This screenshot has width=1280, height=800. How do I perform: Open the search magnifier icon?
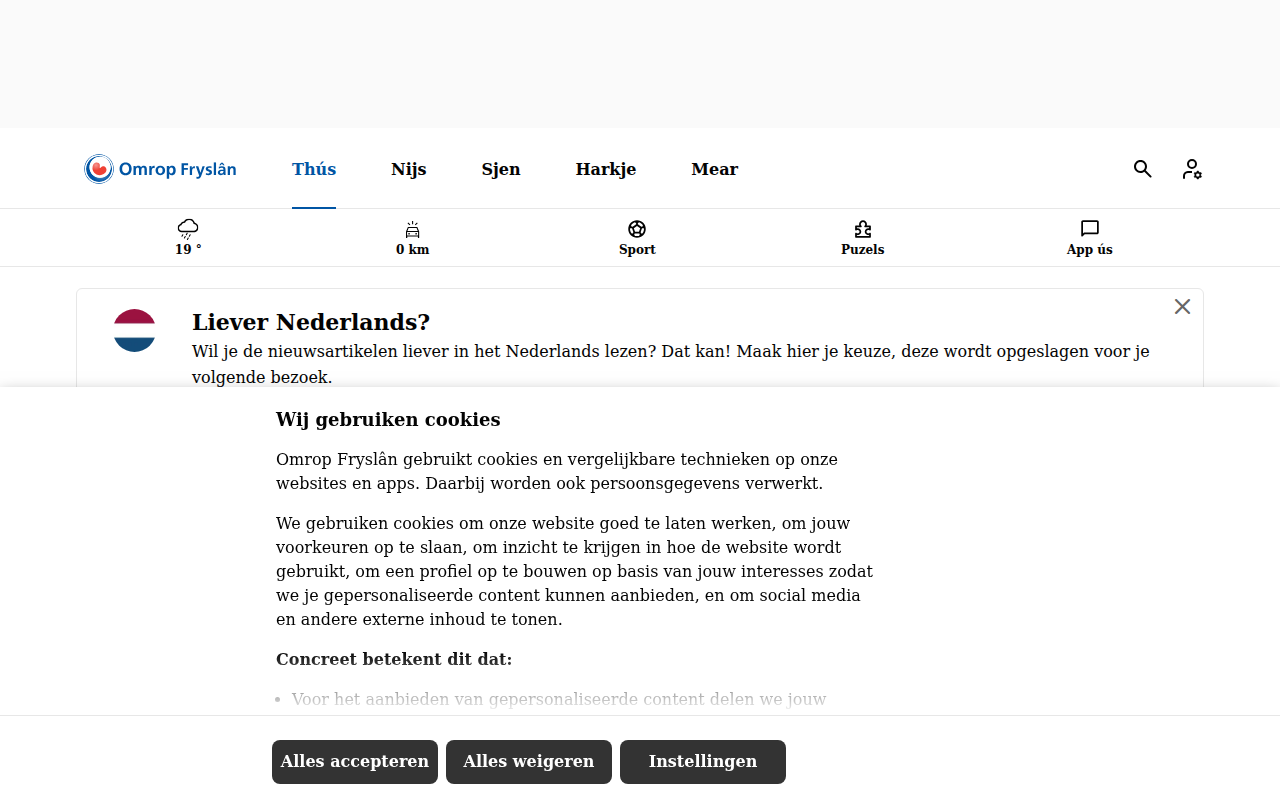(x=1143, y=169)
